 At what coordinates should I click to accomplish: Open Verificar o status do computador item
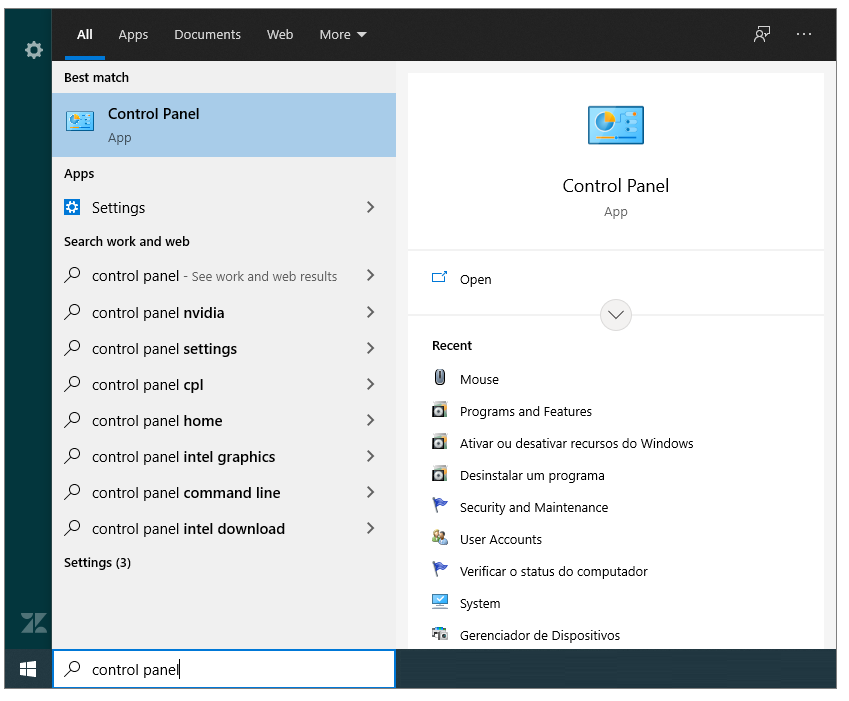pyautogui.click(x=553, y=572)
